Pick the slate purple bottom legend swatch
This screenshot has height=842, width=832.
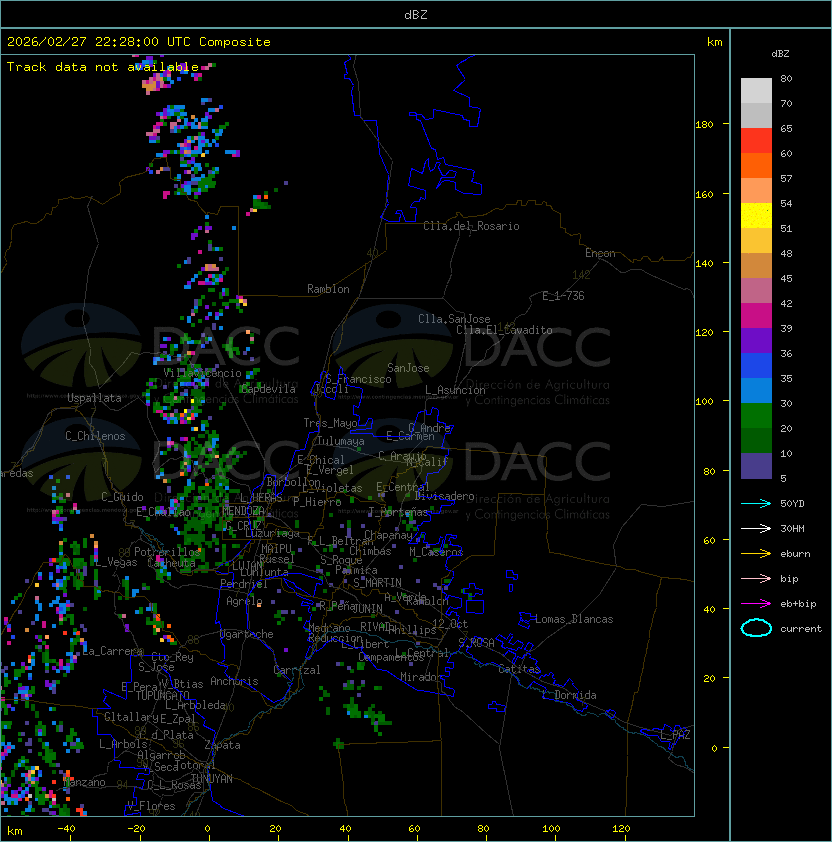pyautogui.click(x=756, y=466)
